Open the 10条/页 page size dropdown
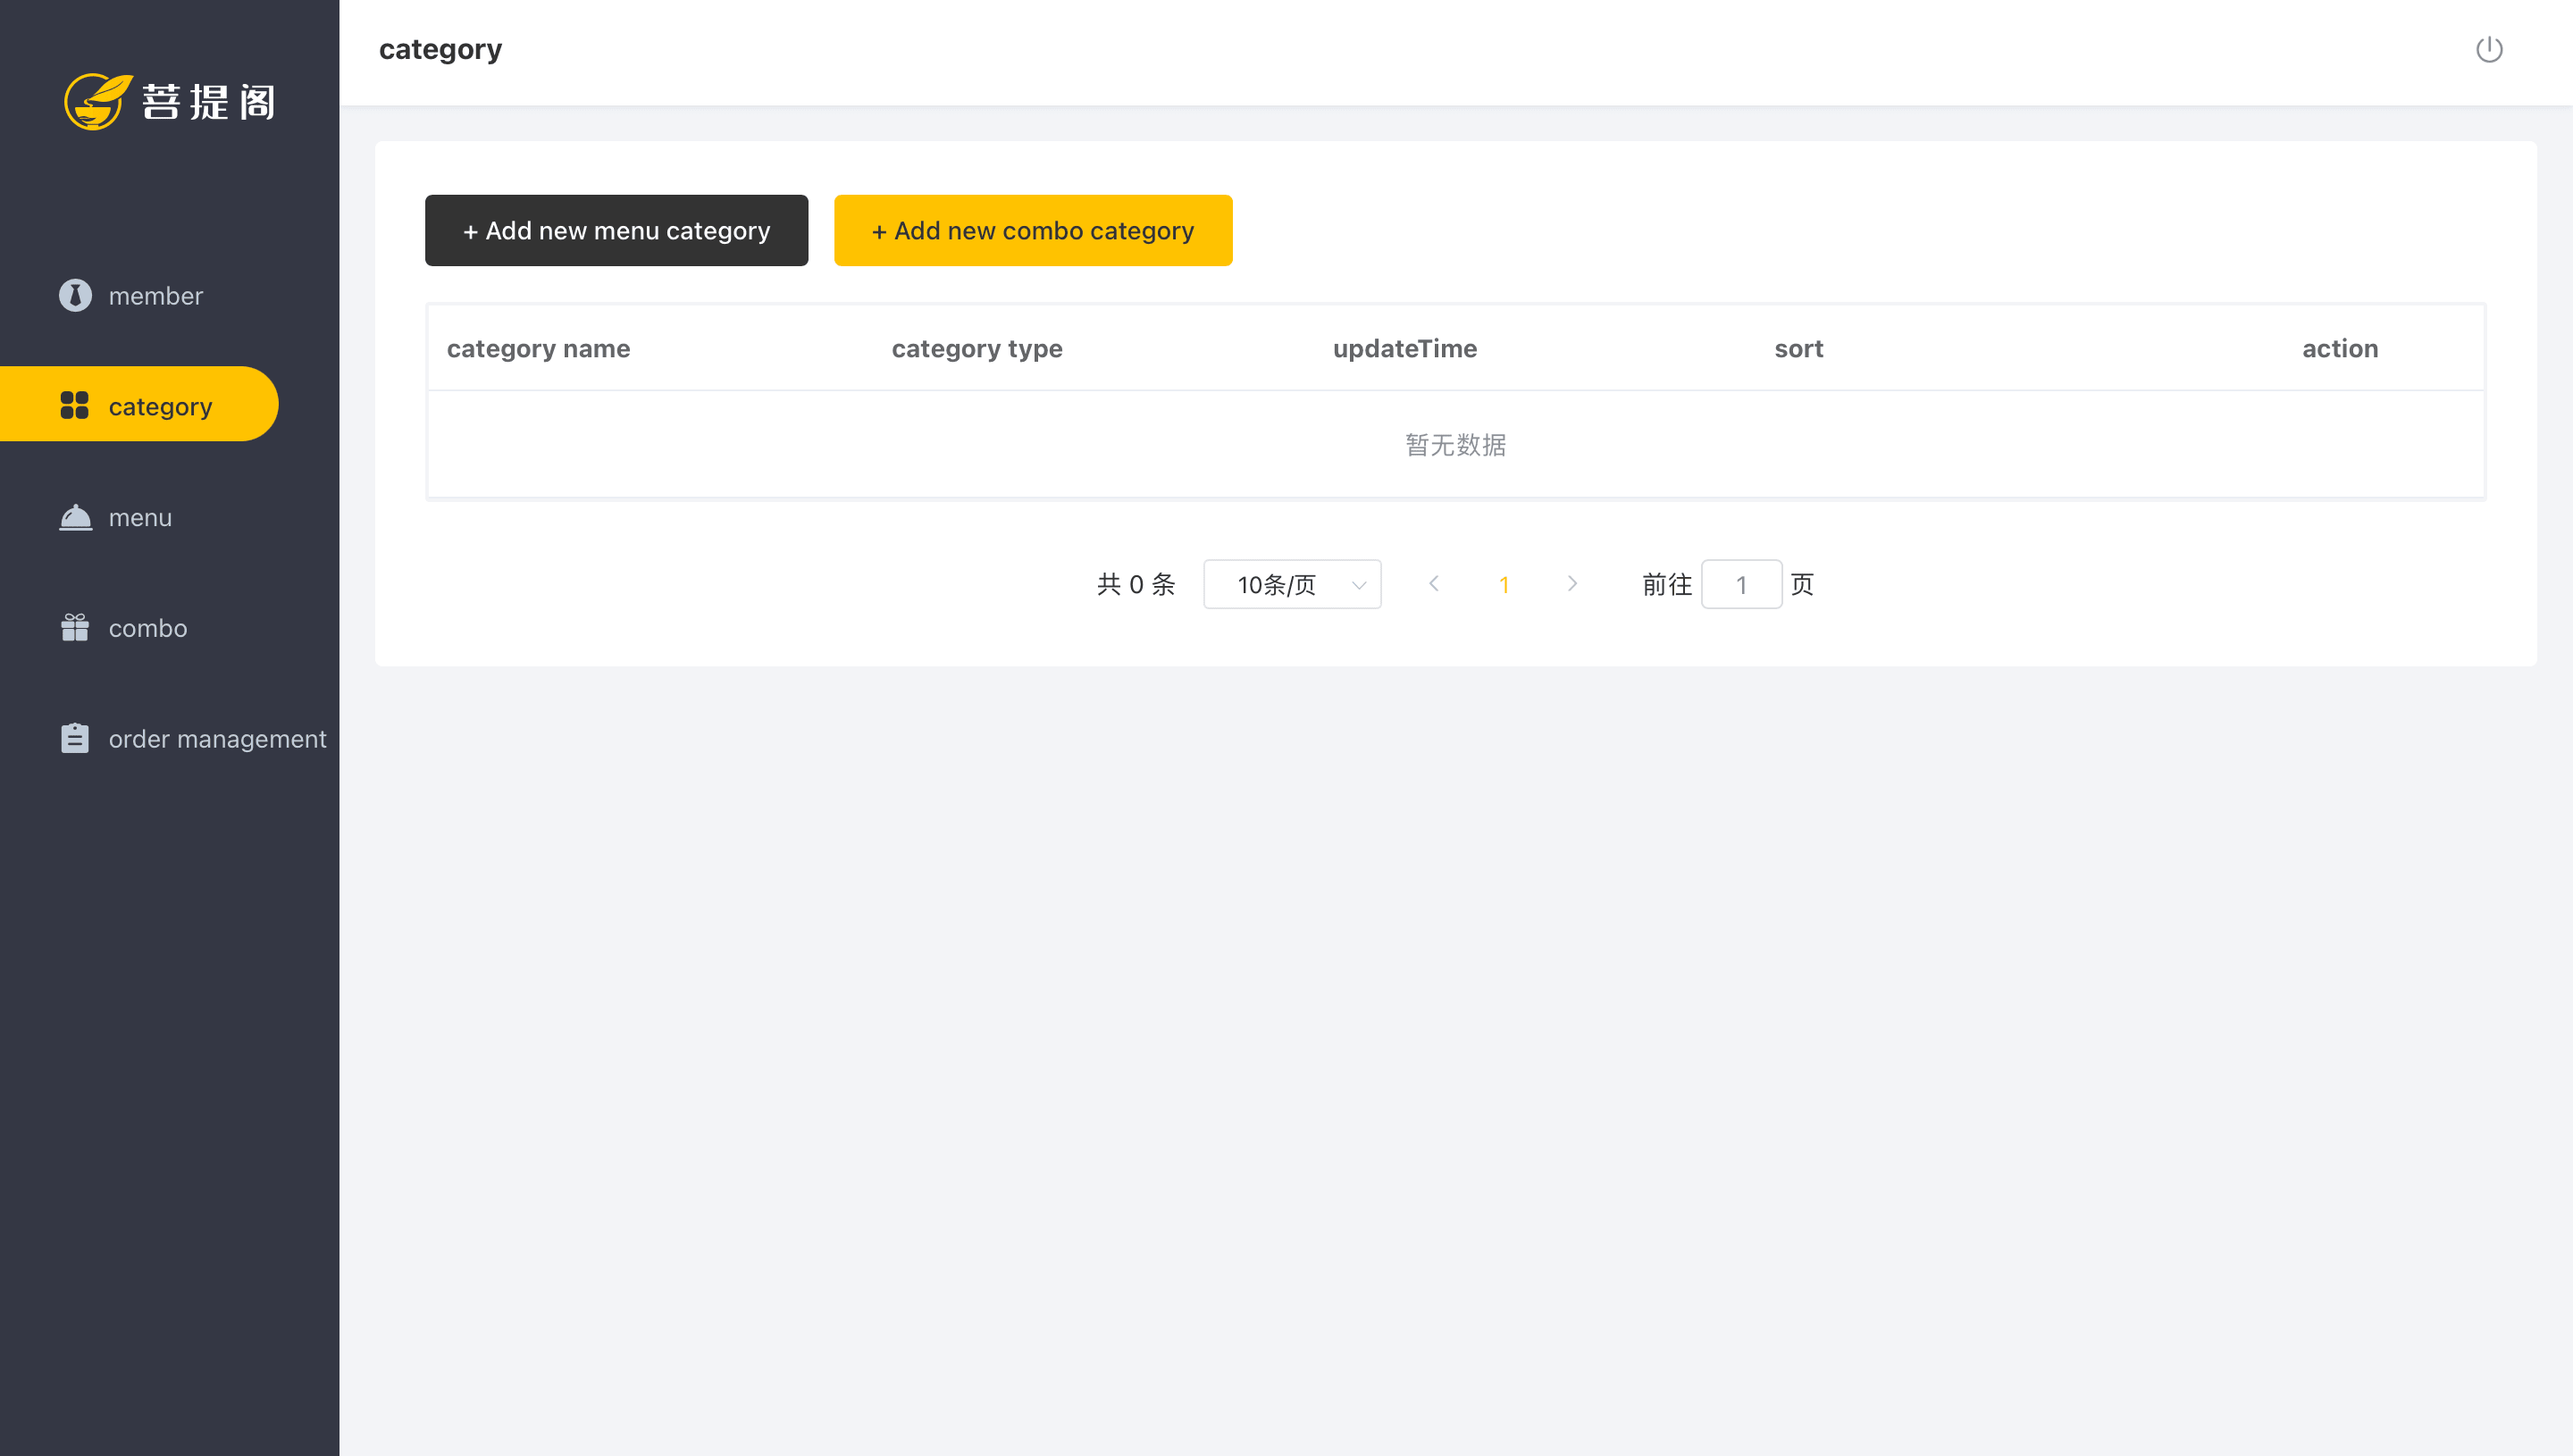The width and height of the screenshot is (2573, 1456). pyautogui.click(x=1277, y=584)
